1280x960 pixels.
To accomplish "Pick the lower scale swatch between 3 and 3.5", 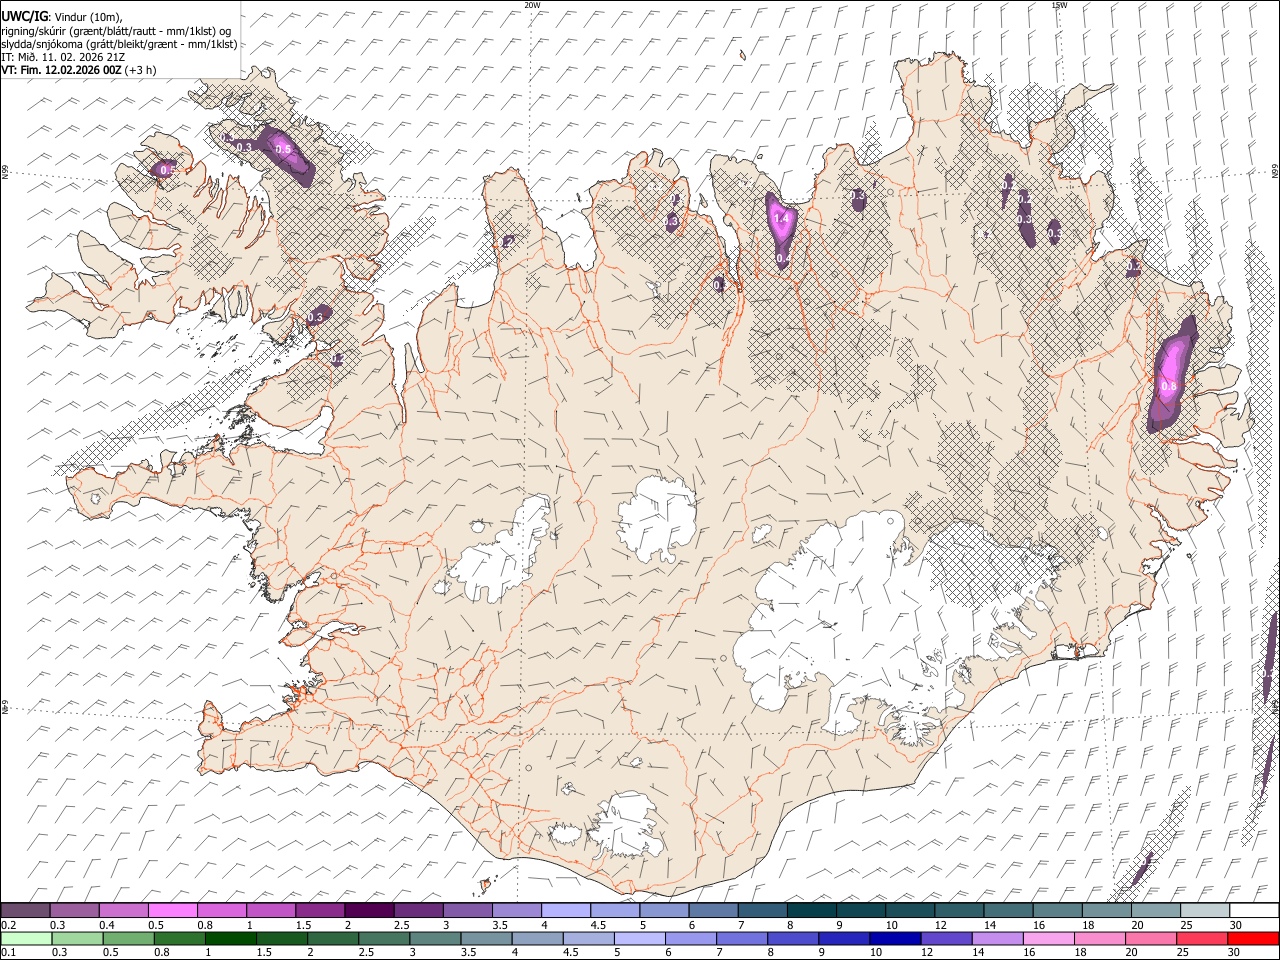I will [435, 938].
